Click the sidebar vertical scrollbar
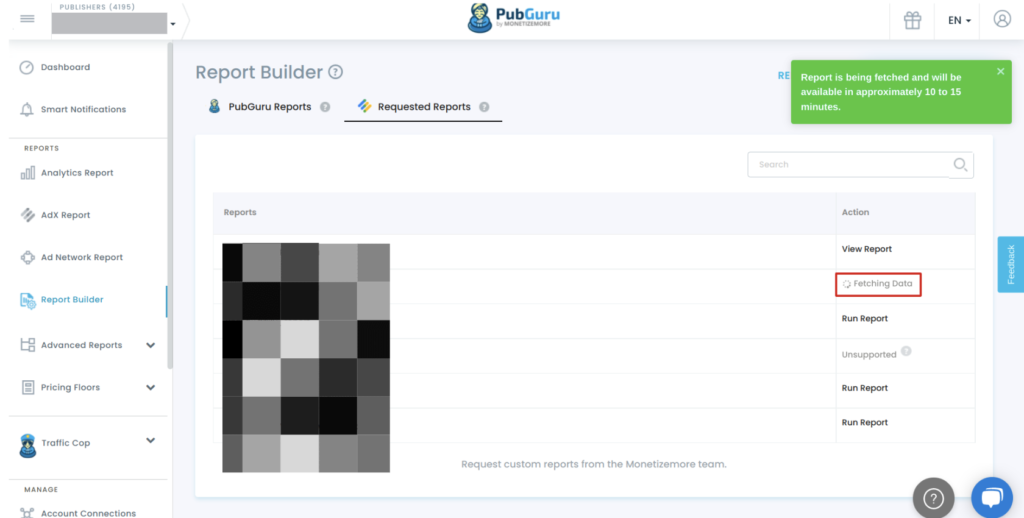 pyautogui.click(x=170, y=206)
